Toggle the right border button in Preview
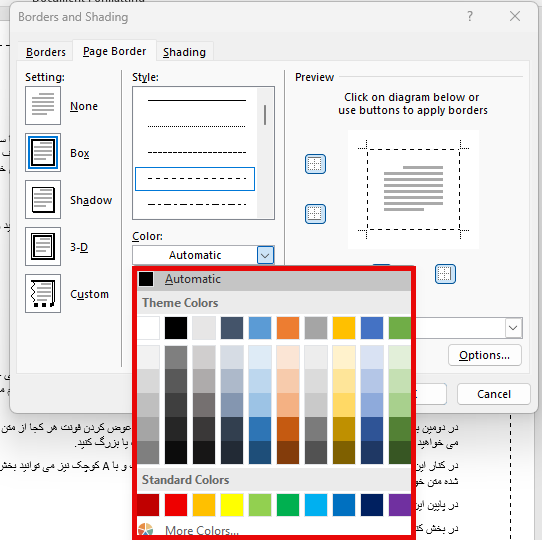542x540 pixels. click(x=445, y=274)
